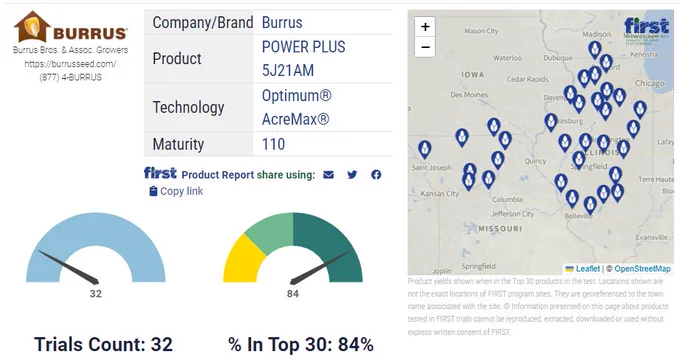
Task: Share the product report by email icon
Action: 328,175
